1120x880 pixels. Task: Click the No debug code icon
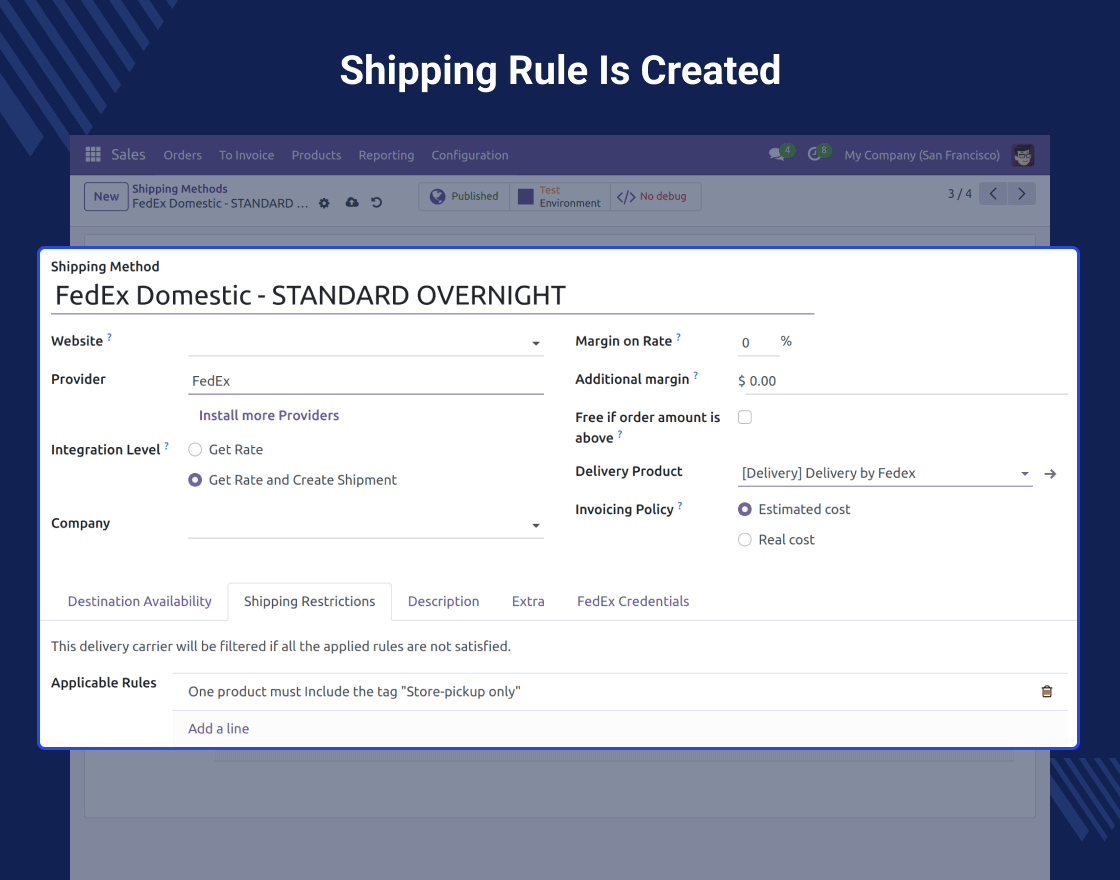tap(626, 196)
